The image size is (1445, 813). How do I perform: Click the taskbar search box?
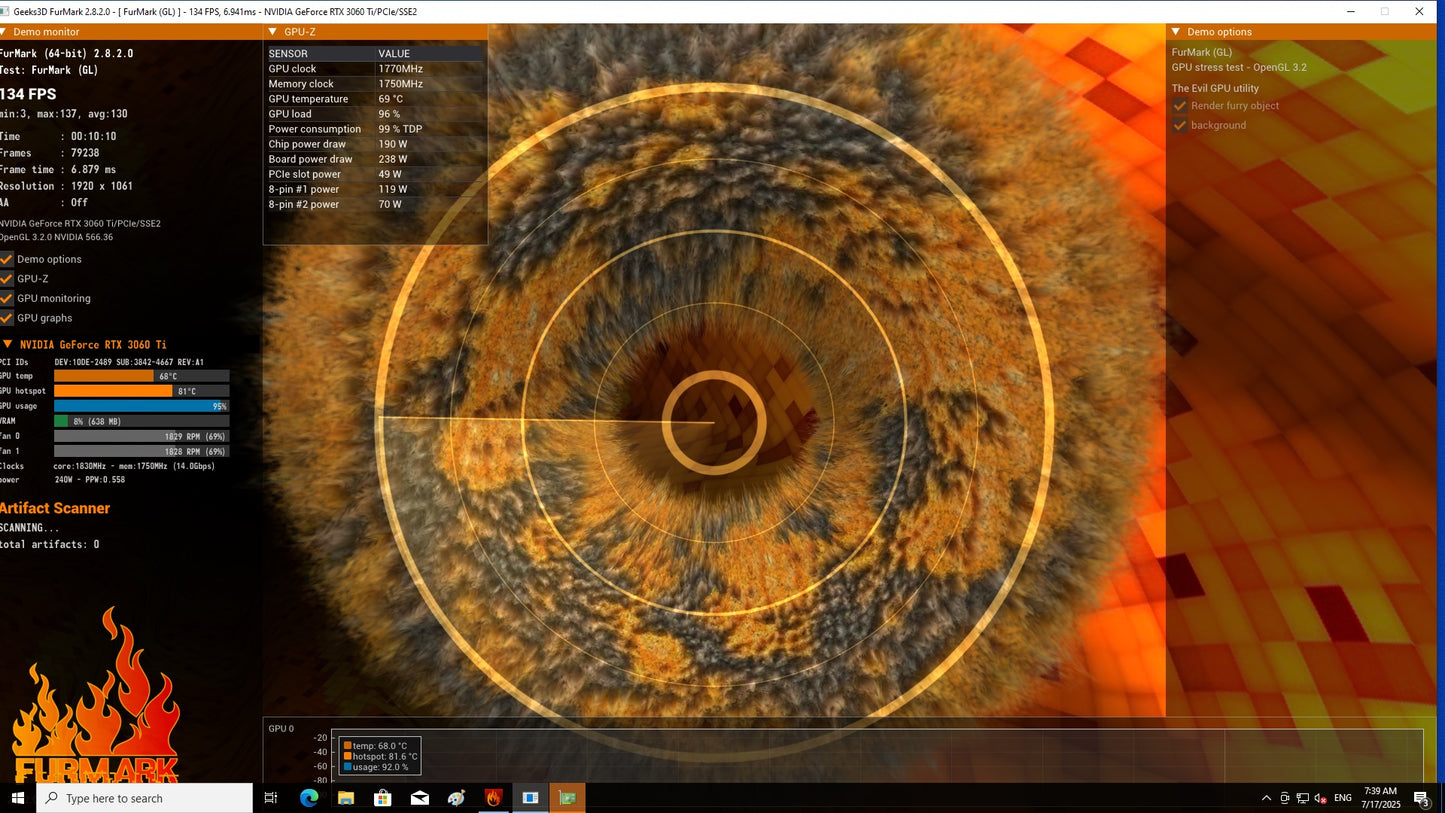(x=145, y=798)
